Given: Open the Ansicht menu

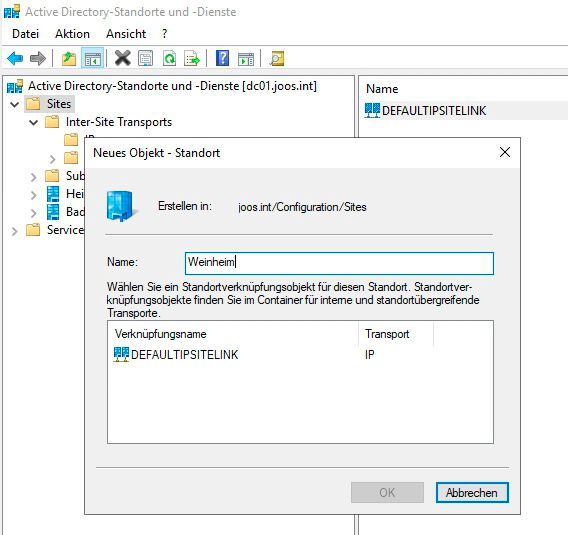Looking at the screenshot, I should point(126,34).
